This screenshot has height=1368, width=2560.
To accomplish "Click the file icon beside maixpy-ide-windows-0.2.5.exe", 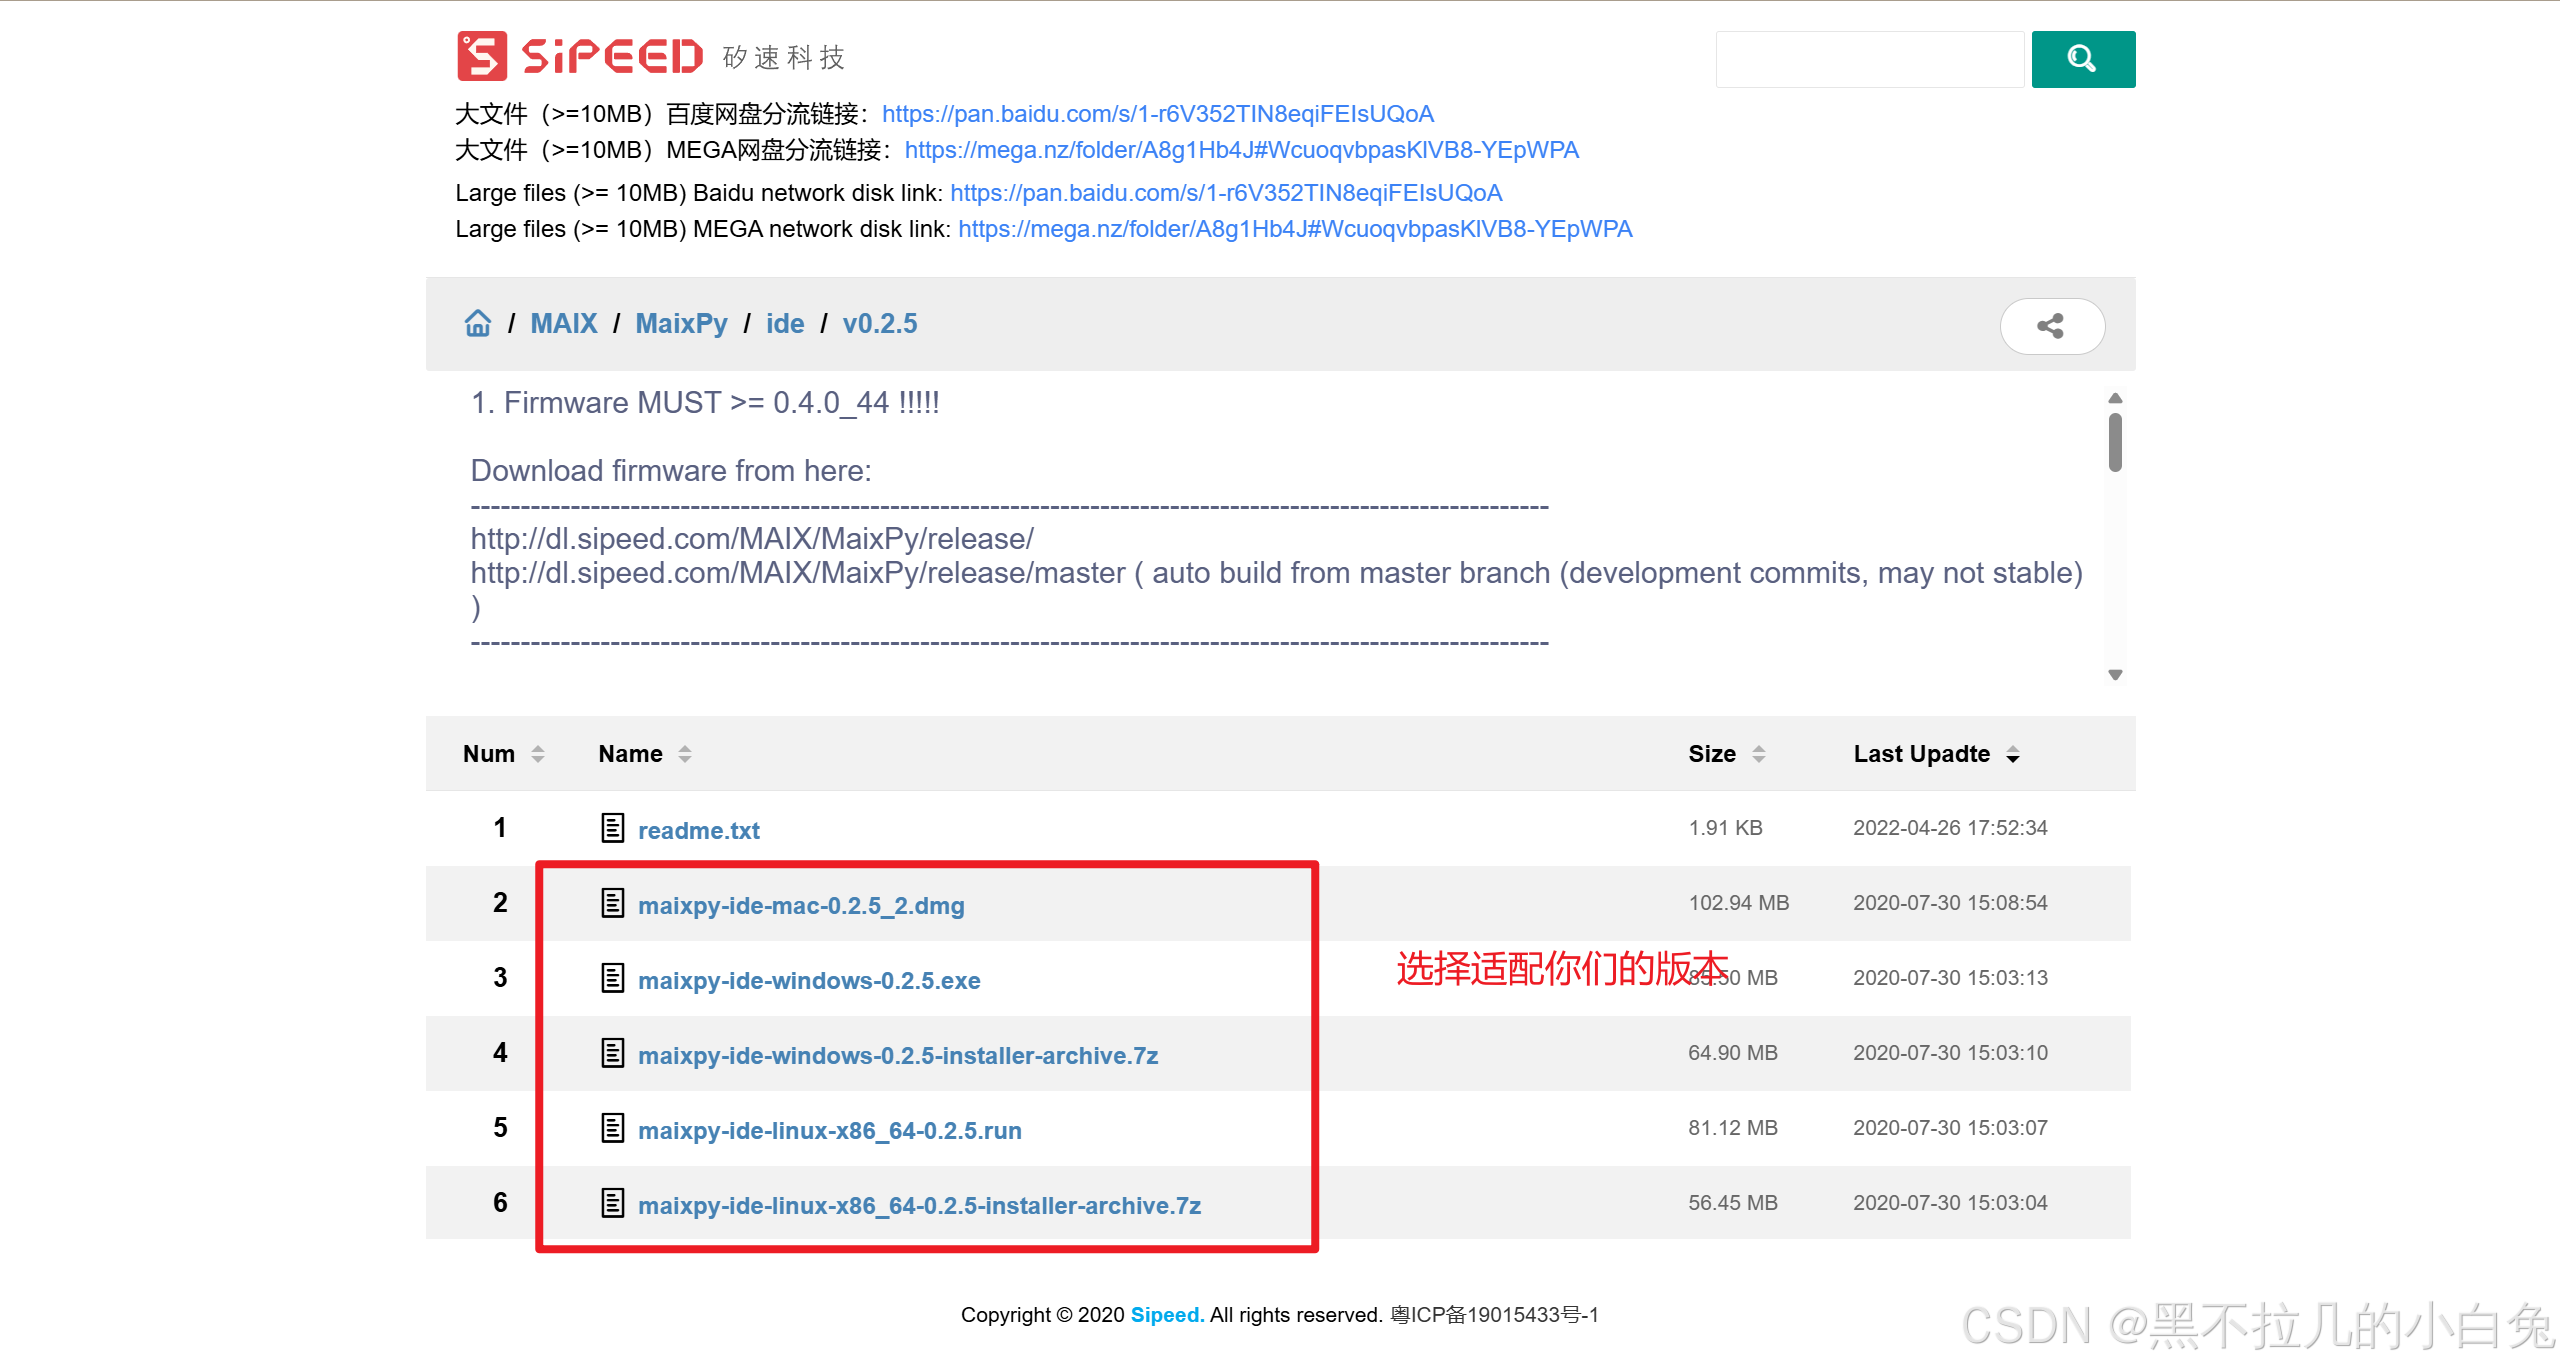I will pos(612,978).
